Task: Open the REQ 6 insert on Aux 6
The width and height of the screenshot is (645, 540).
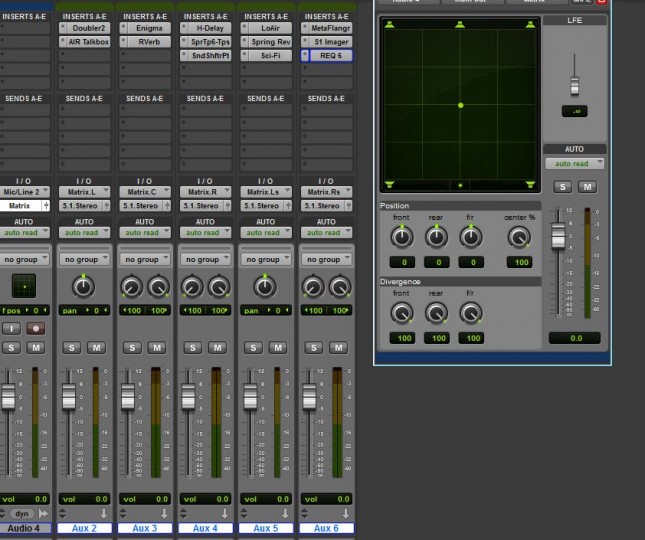Action: (330, 56)
